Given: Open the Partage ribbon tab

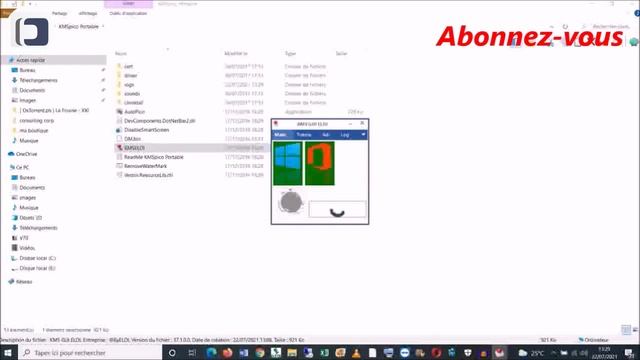Looking at the screenshot, I should click(x=59, y=13).
